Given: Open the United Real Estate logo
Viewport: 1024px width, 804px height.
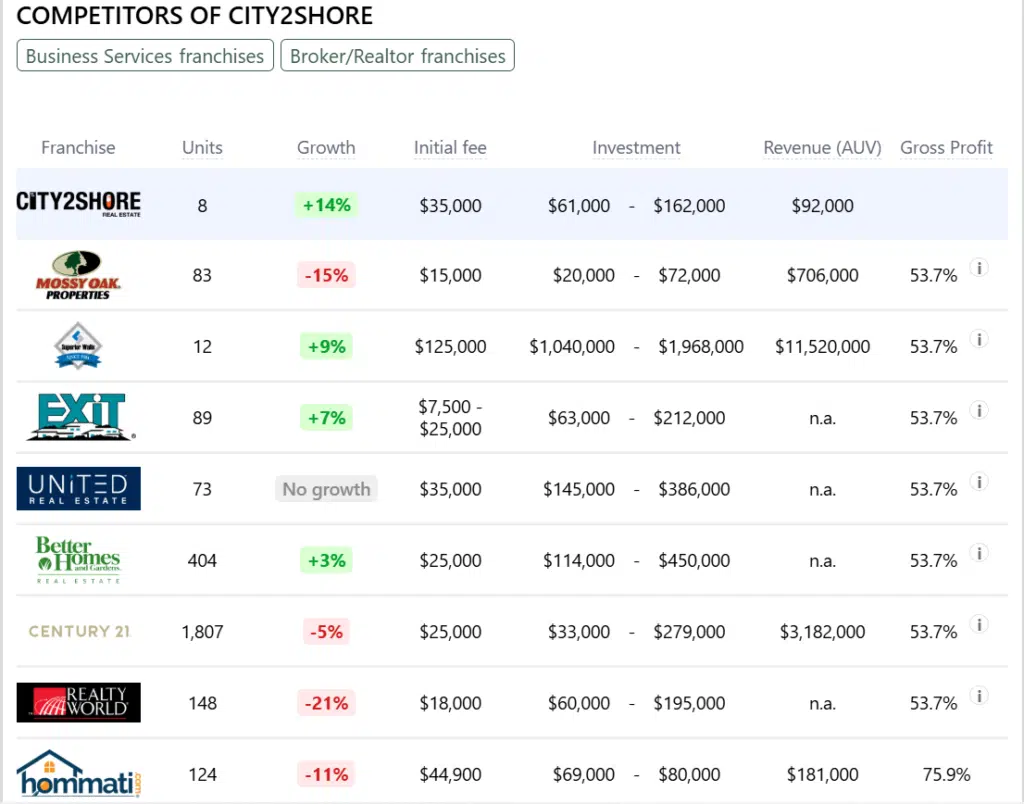Looking at the screenshot, I should (x=78, y=489).
